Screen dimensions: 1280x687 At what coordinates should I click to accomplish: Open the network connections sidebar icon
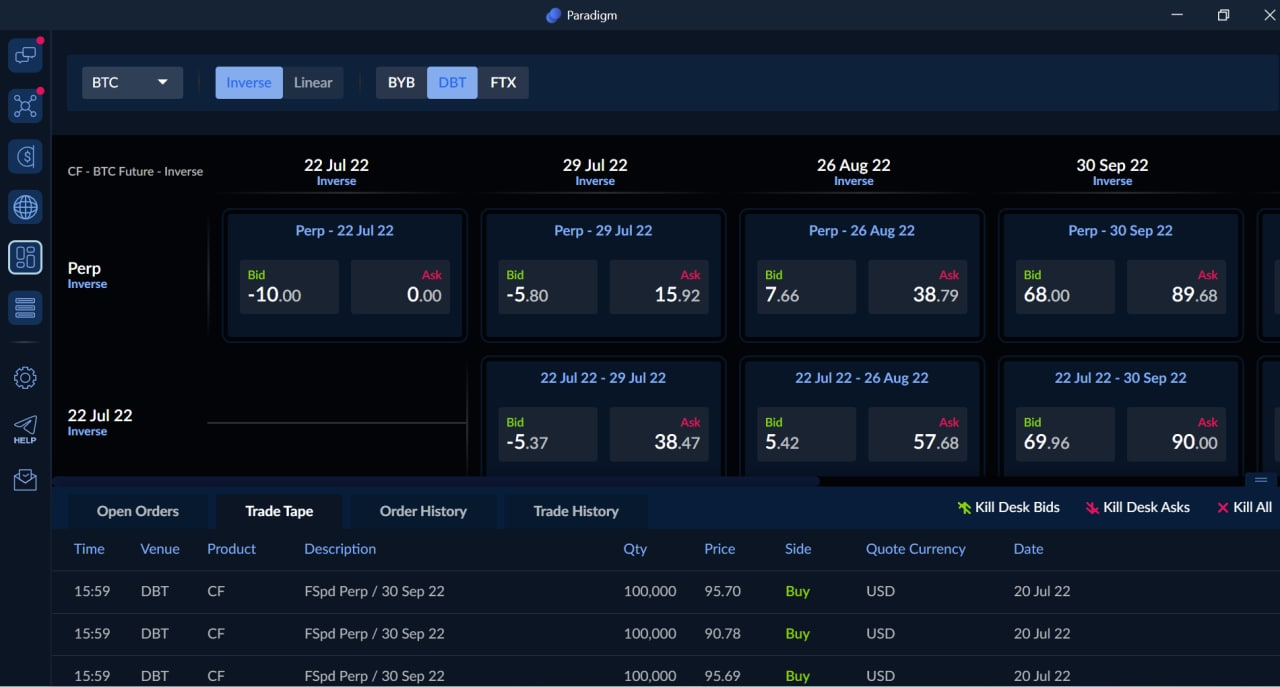[25, 106]
